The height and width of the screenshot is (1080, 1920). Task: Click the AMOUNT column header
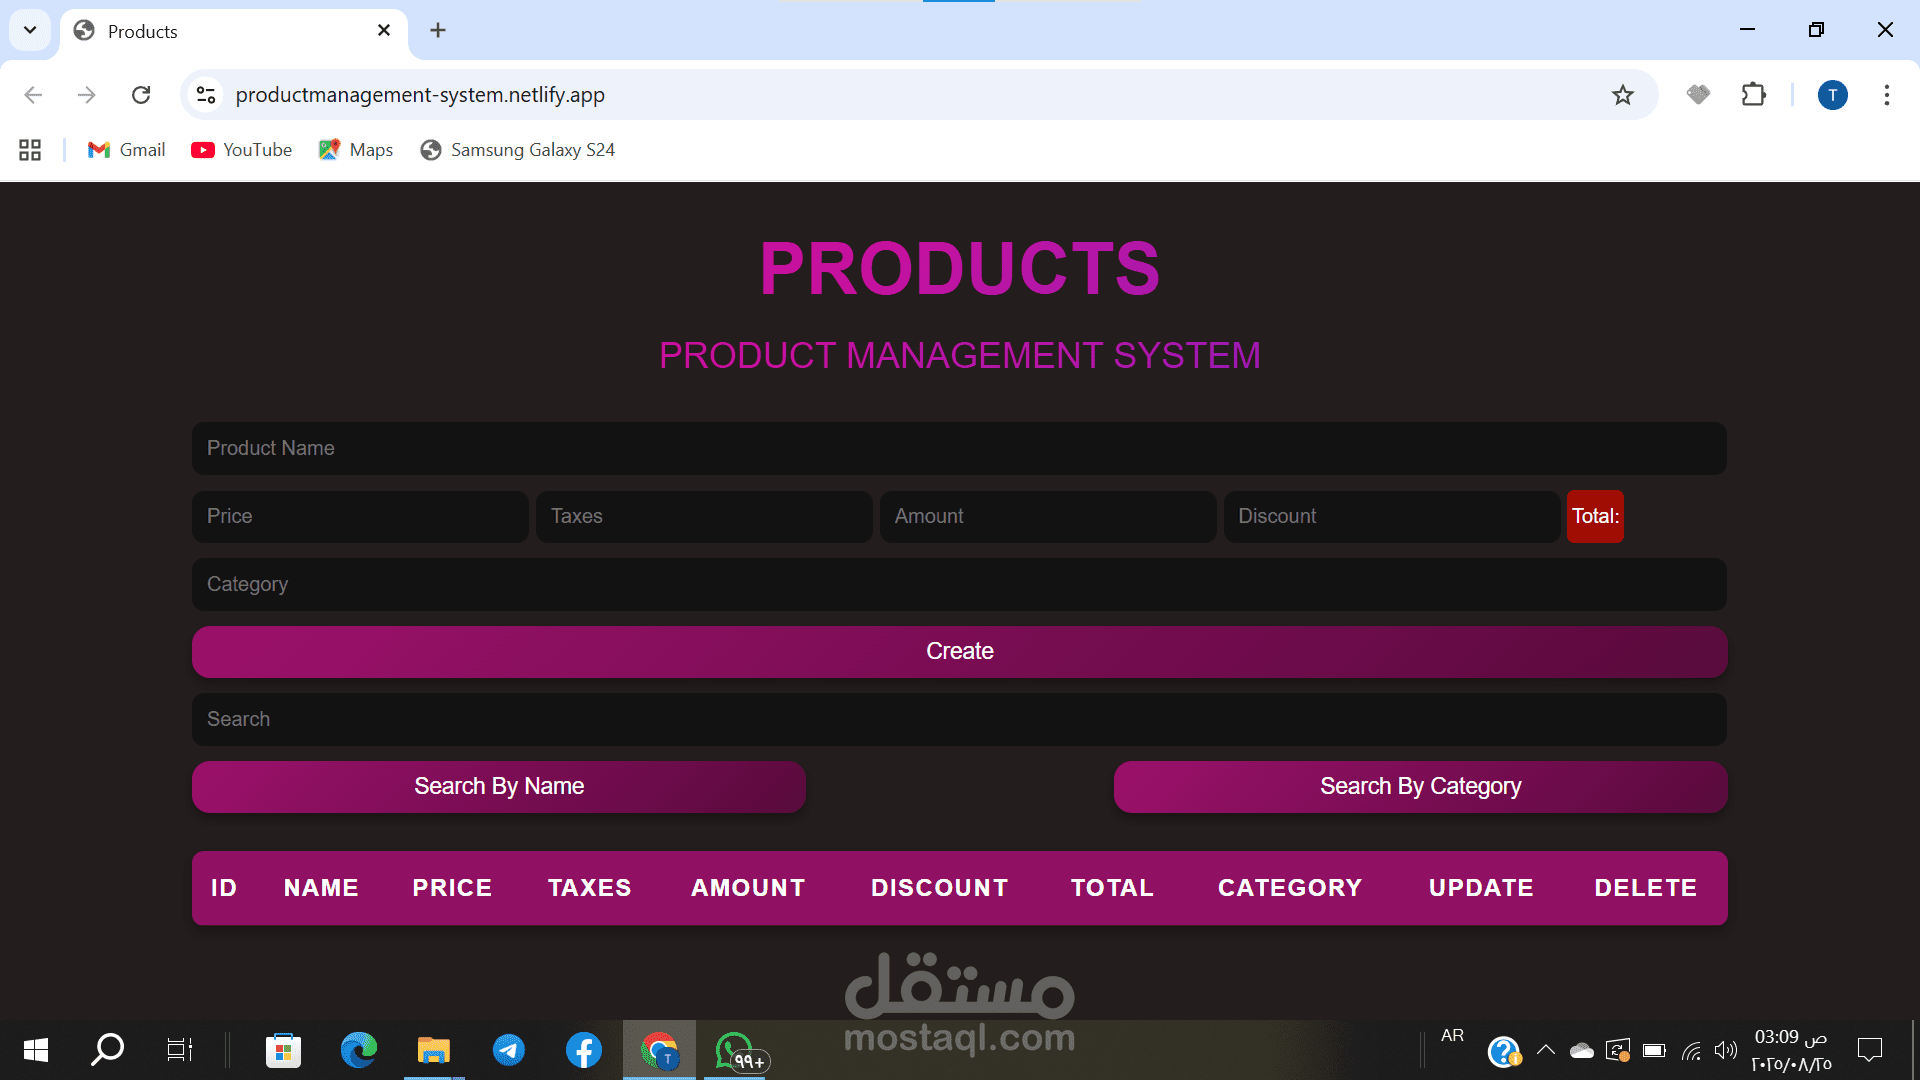pyautogui.click(x=748, y=888)
